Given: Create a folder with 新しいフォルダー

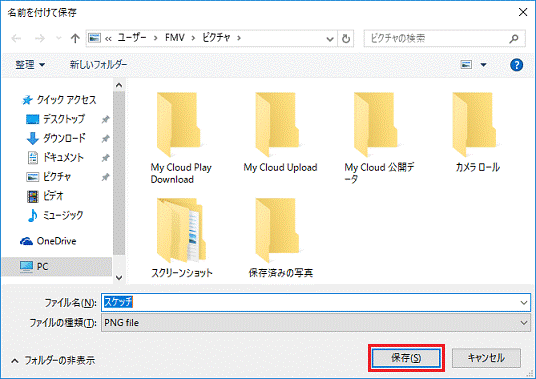Looking at the screenshot, I should (98, 64).
